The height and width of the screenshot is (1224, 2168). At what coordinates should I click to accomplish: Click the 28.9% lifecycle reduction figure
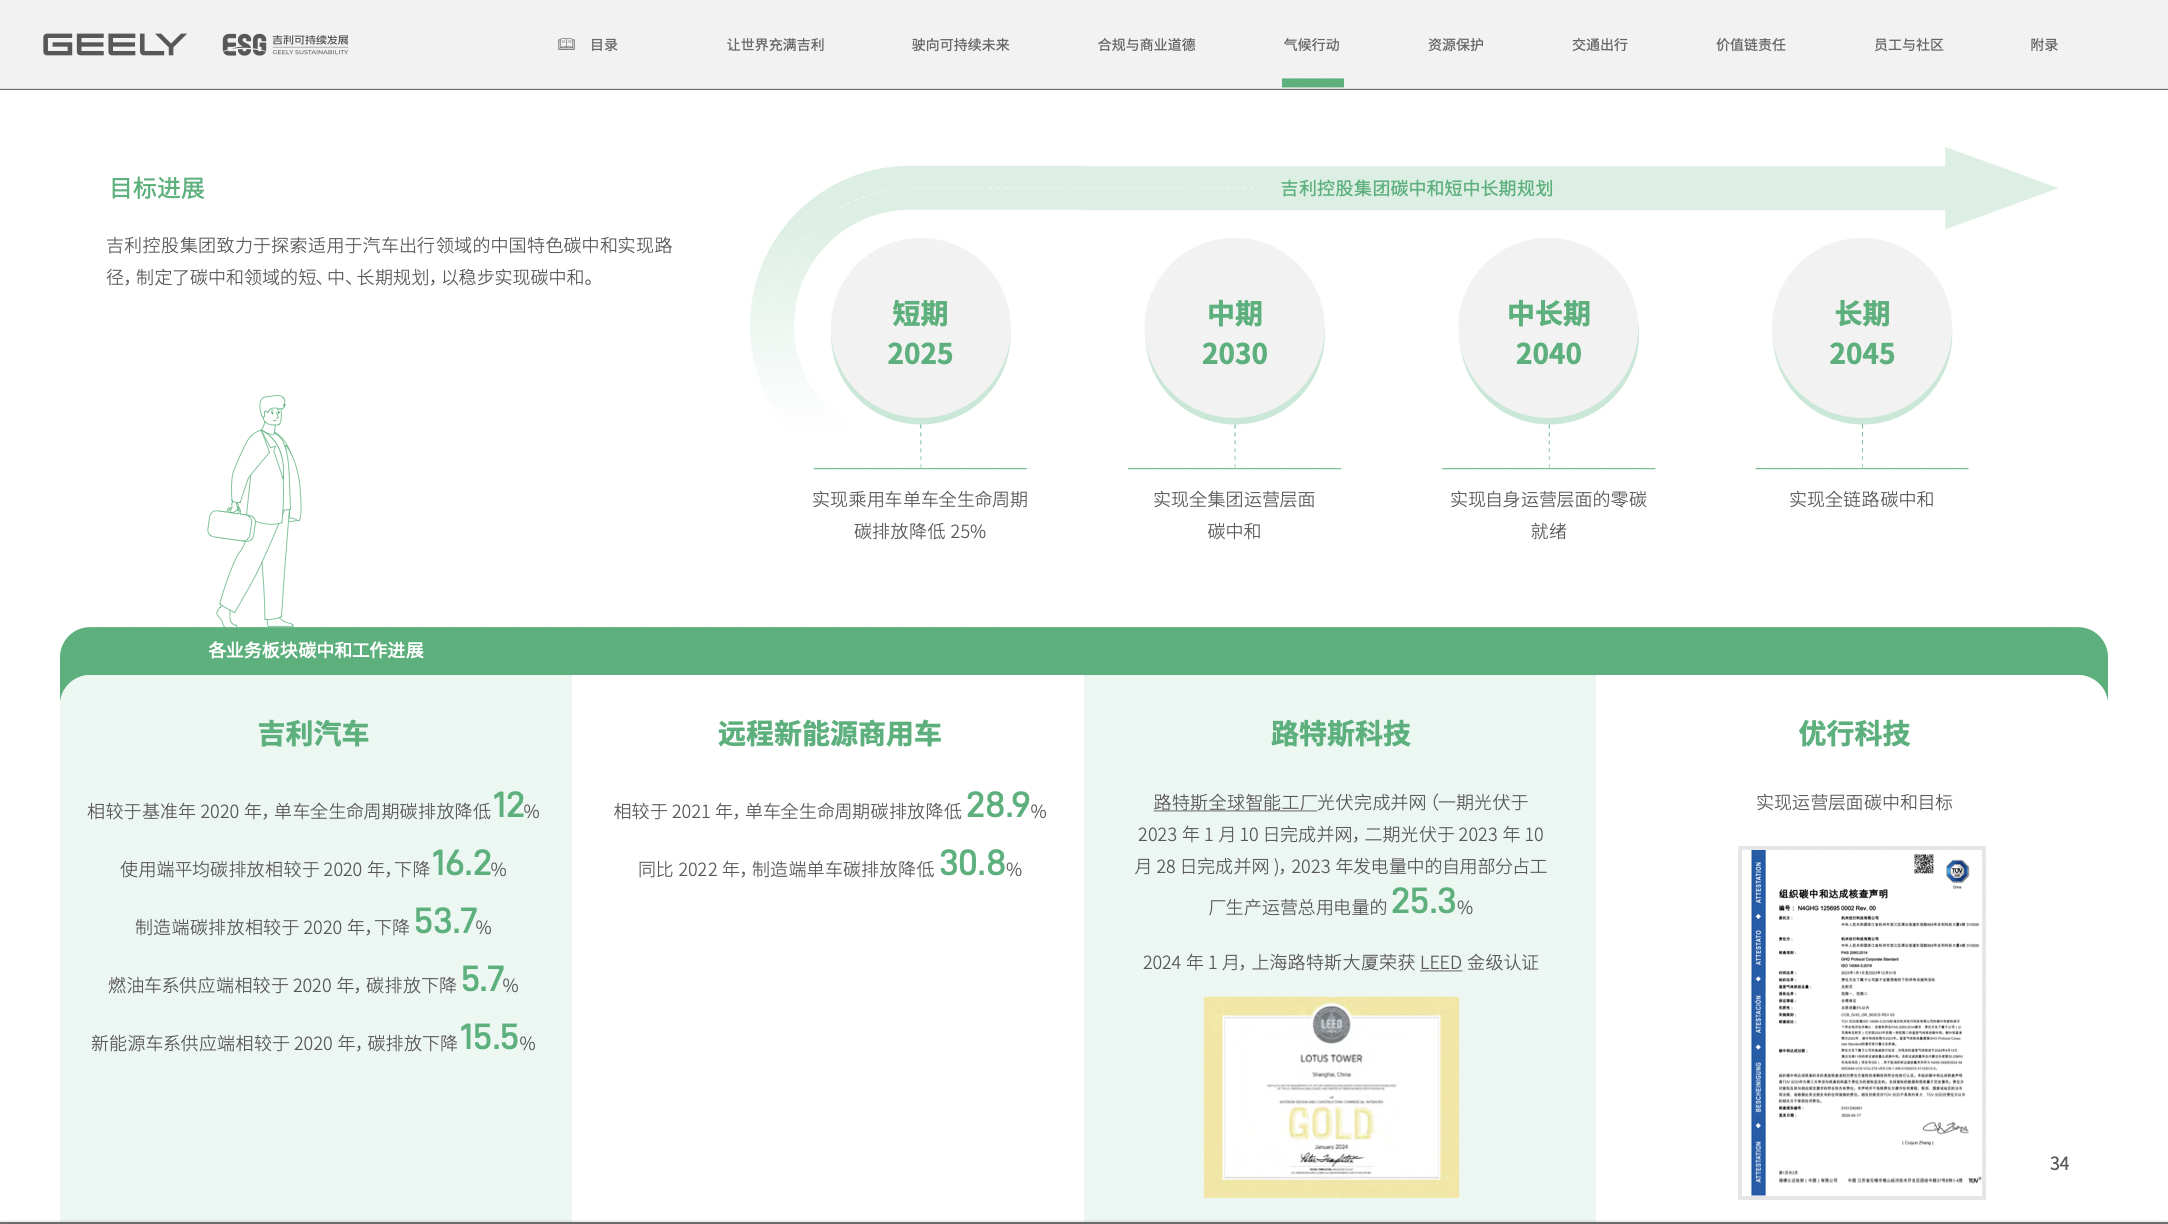[1006, 806]
